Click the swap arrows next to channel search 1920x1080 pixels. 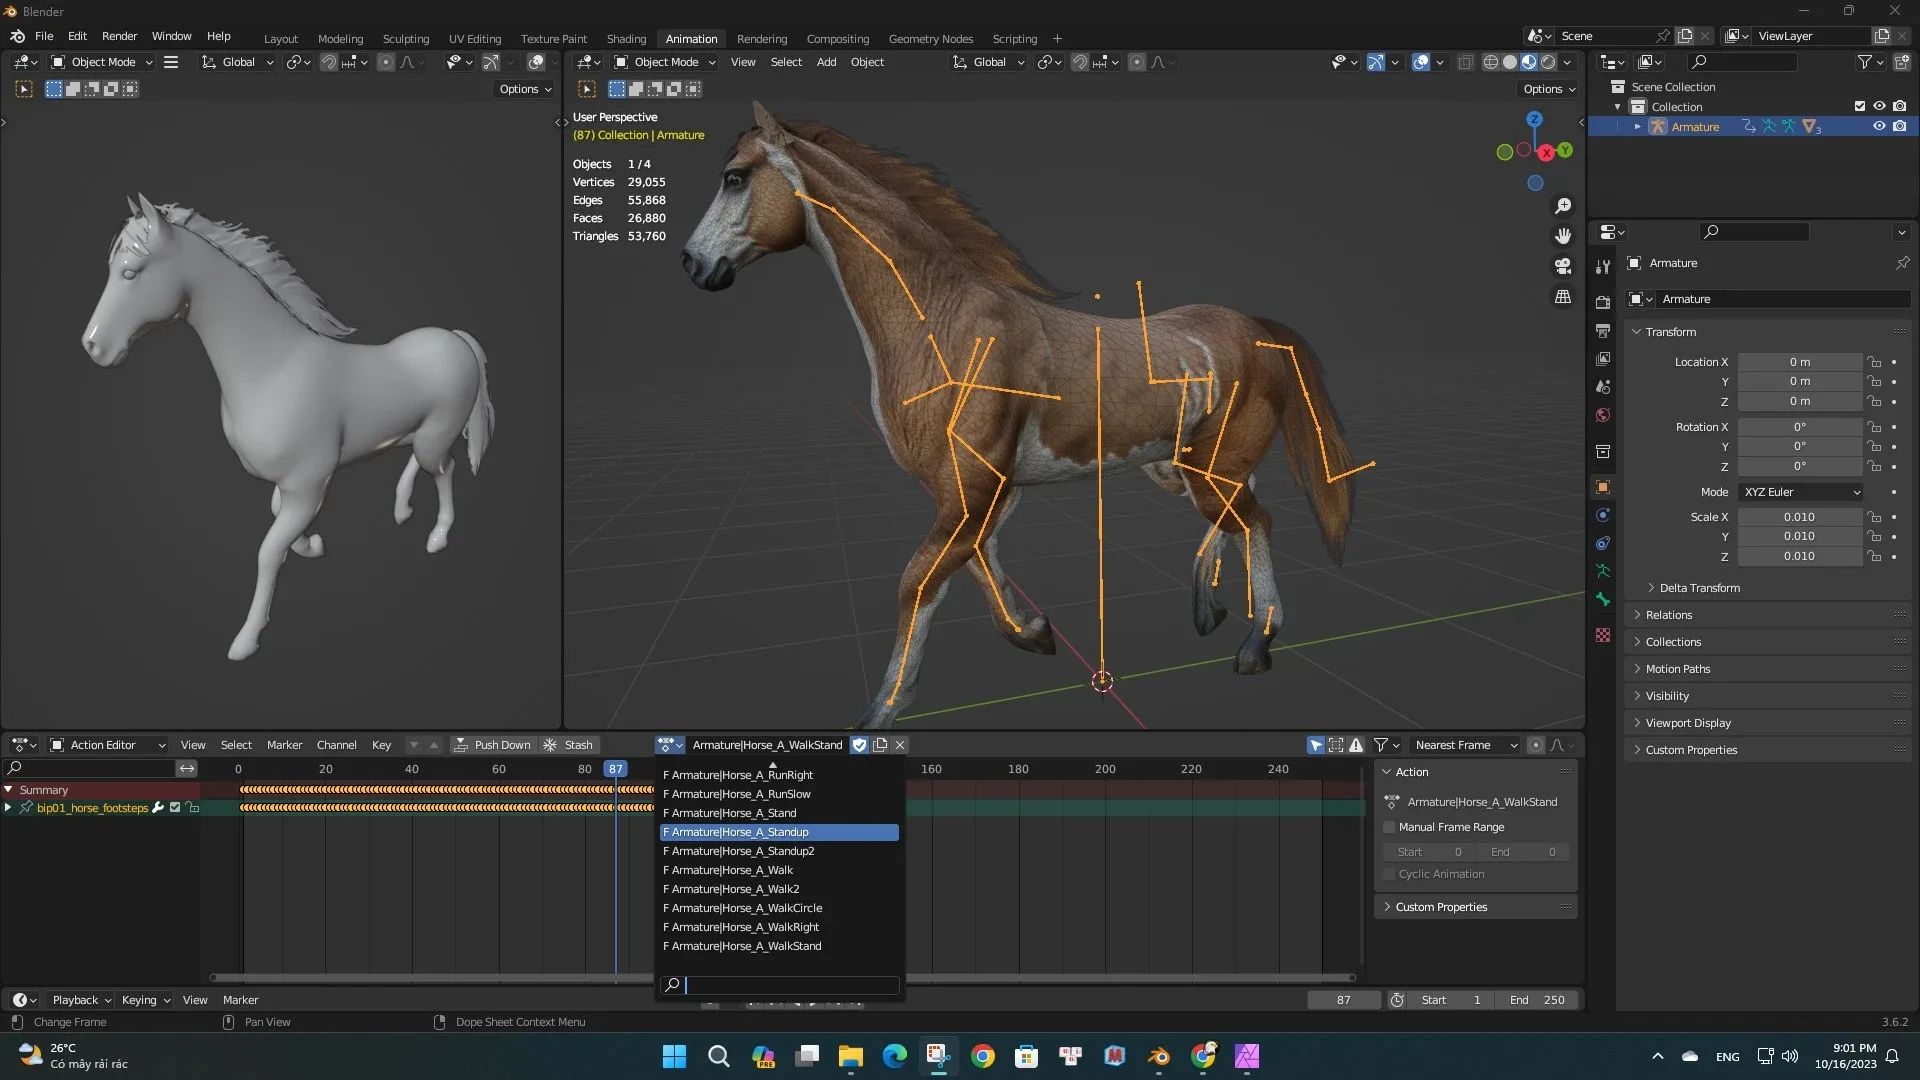click(x=187, y=769)
